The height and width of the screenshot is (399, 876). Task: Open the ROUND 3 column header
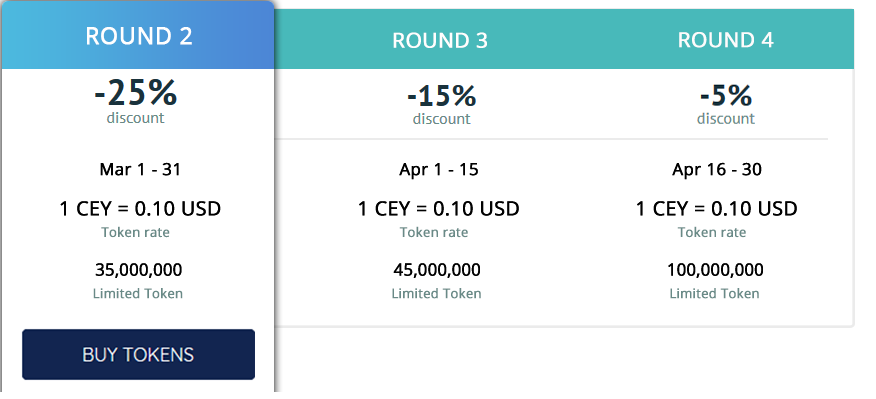pyautogui.click(x=440, y=40)
